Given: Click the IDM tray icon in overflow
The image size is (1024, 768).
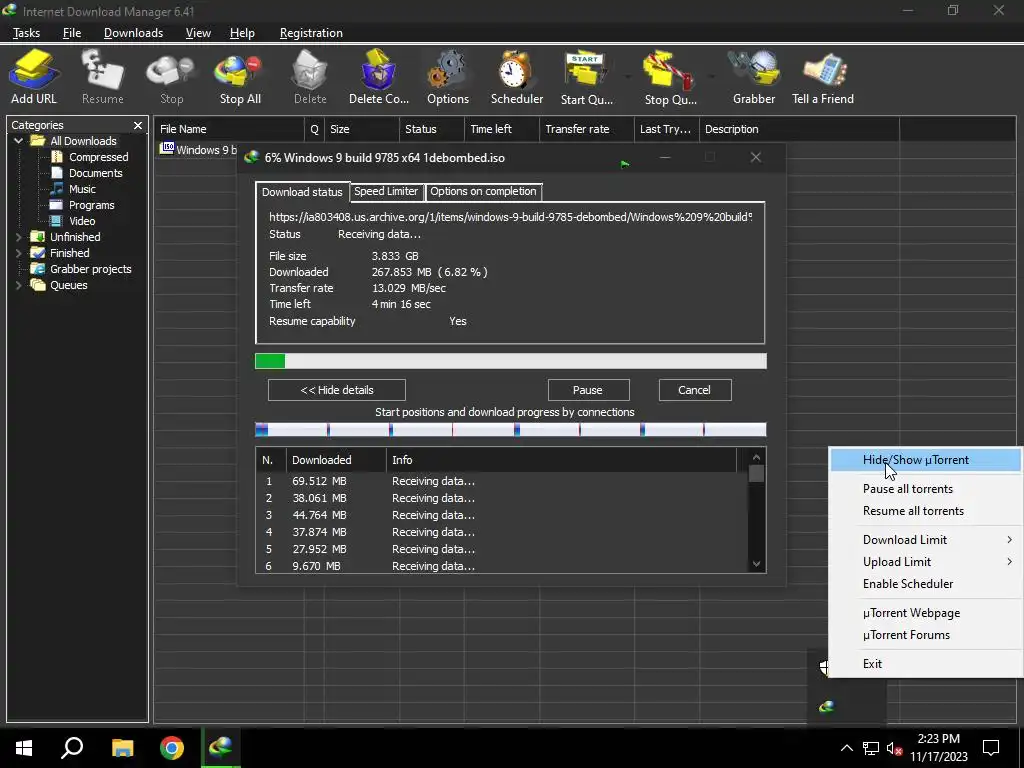Looking at the screenshot, I should click(826, 706).
